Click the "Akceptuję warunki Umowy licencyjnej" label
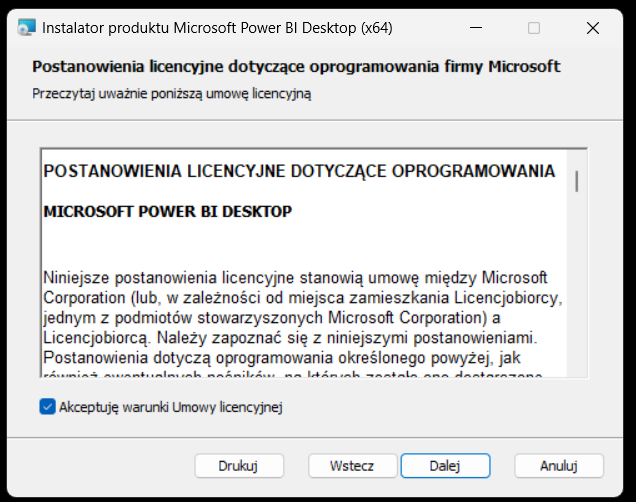 [171, 407]
